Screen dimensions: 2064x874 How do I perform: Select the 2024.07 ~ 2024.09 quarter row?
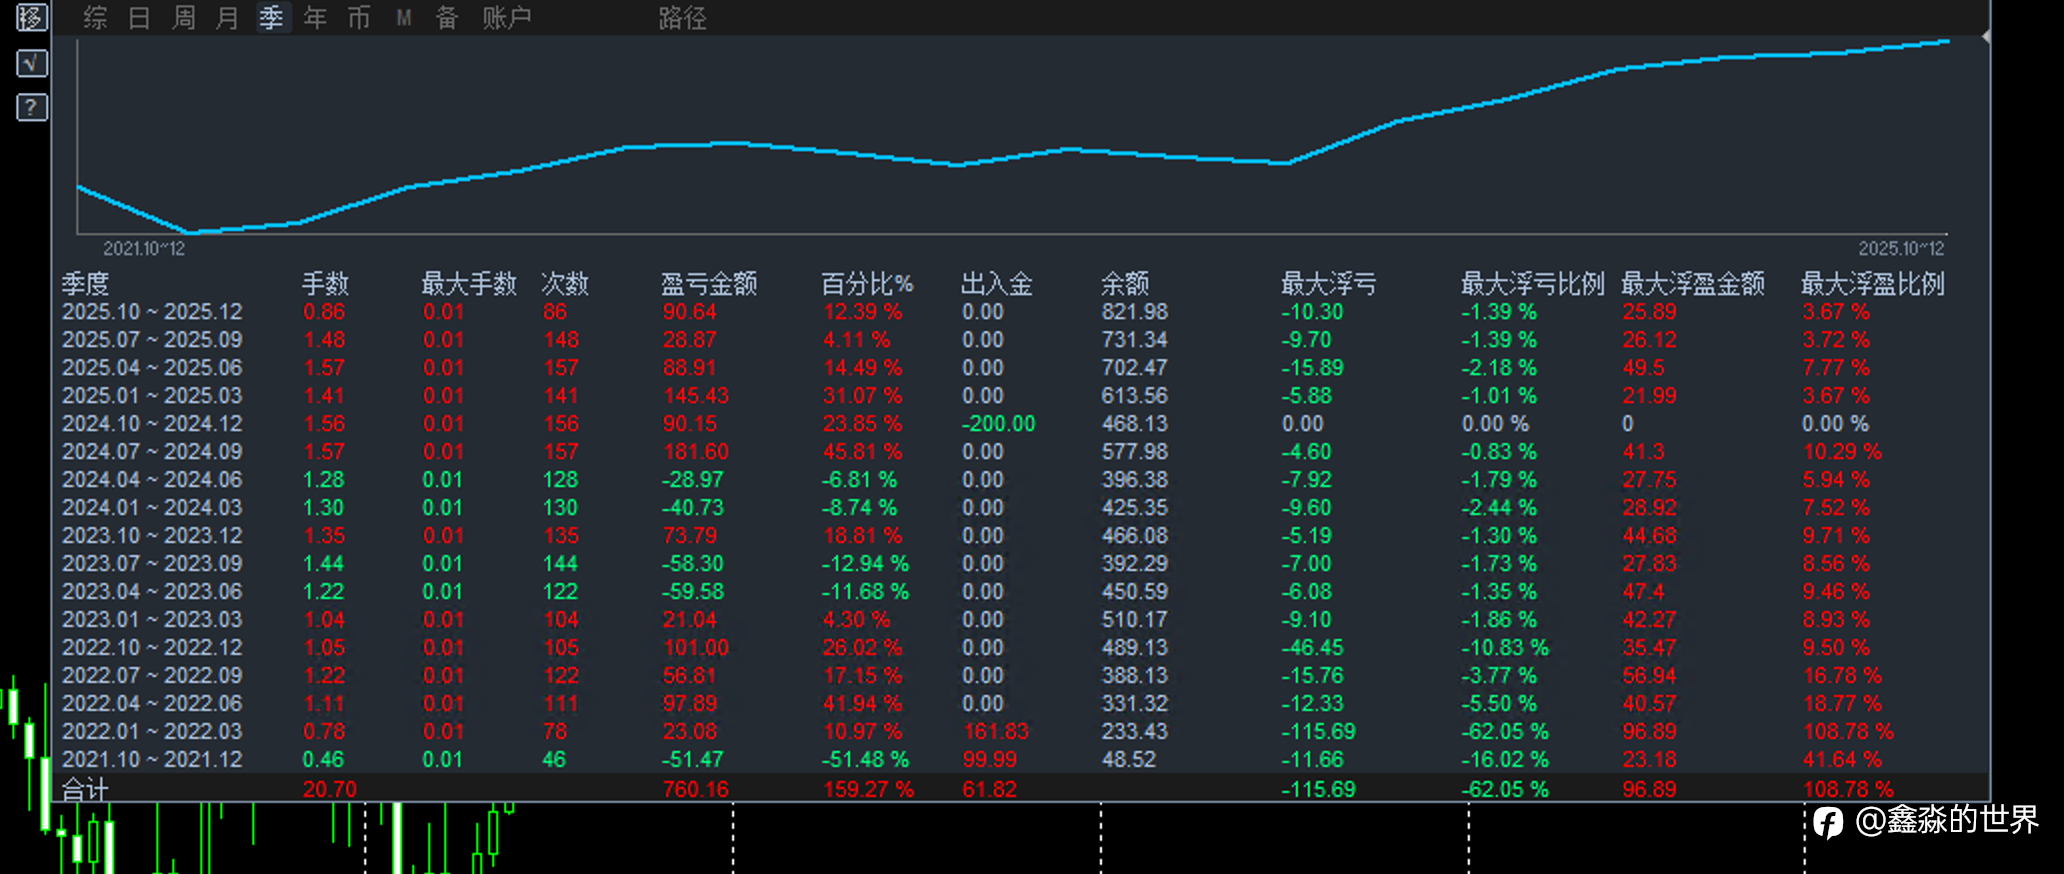click(1020, 452)
